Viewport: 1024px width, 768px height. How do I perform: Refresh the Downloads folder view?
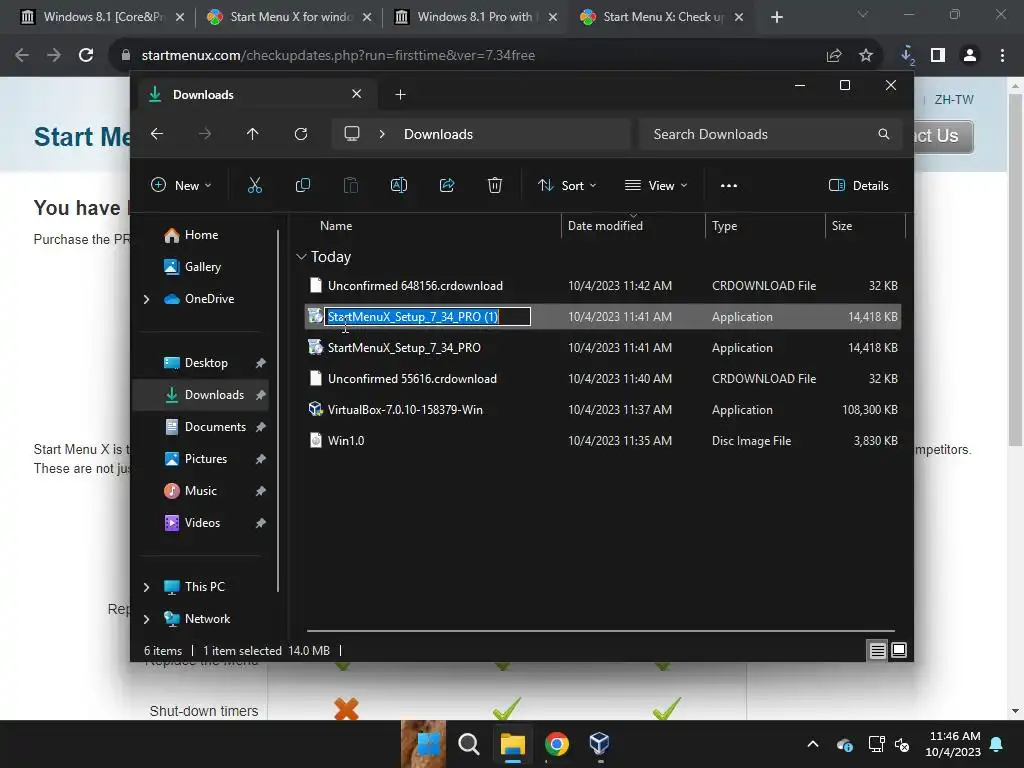click(x=301, y=134)
